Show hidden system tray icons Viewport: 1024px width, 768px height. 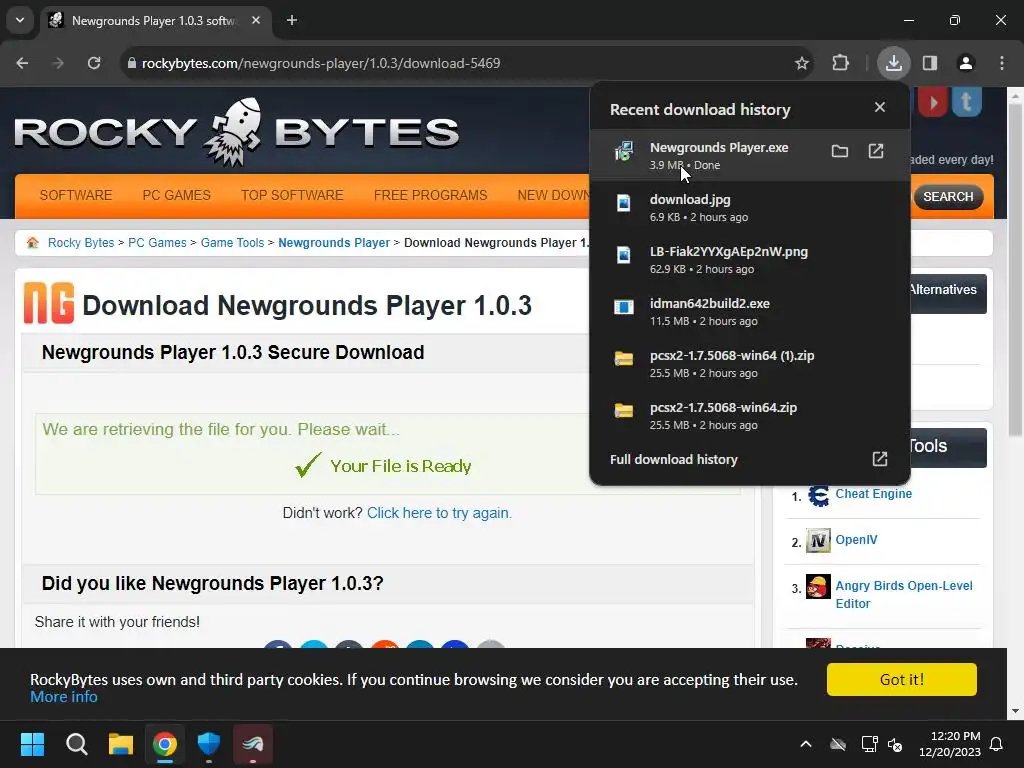tap(806, 744)
